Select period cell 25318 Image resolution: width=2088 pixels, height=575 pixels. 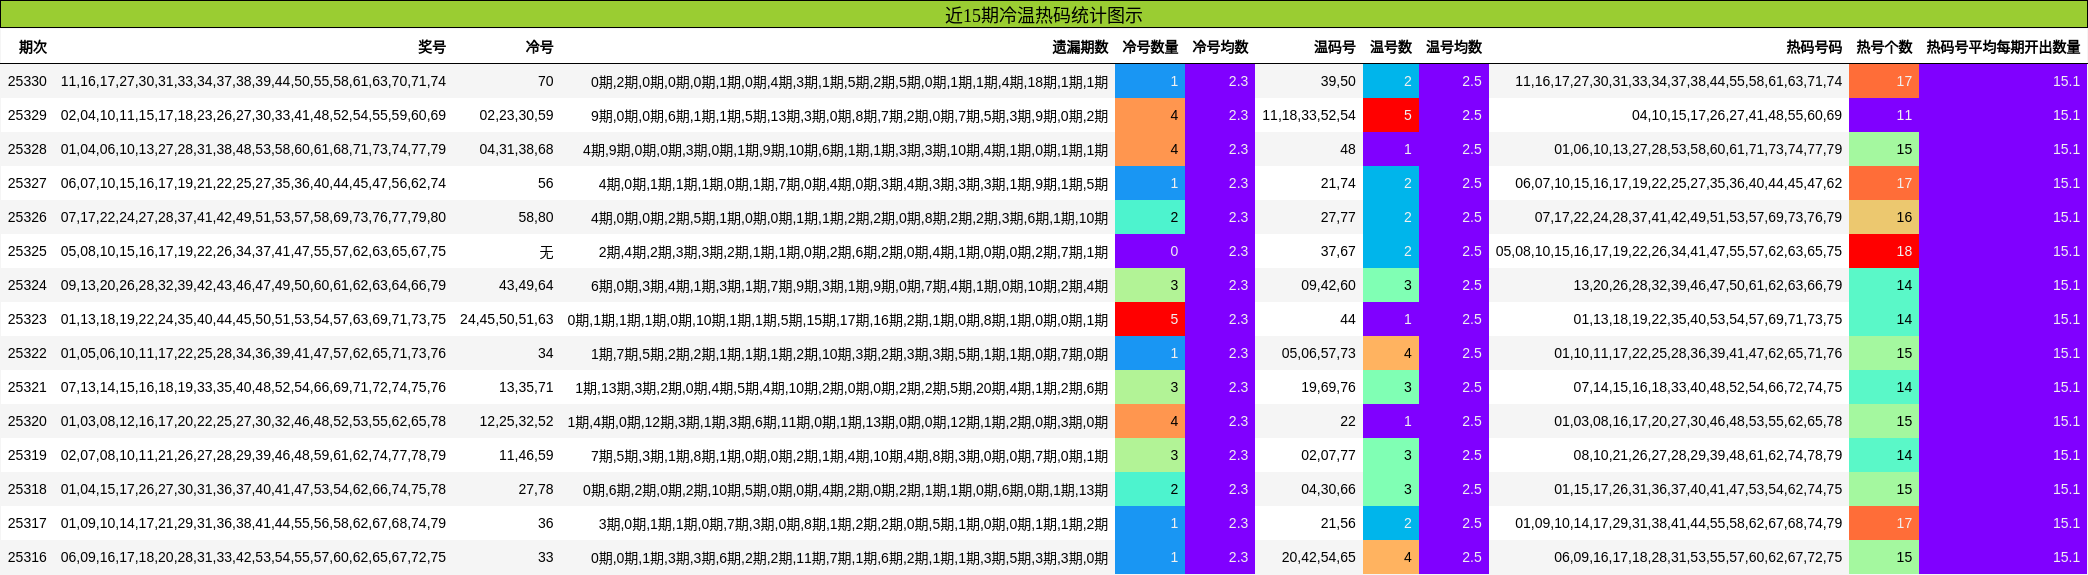pos(27,489)
